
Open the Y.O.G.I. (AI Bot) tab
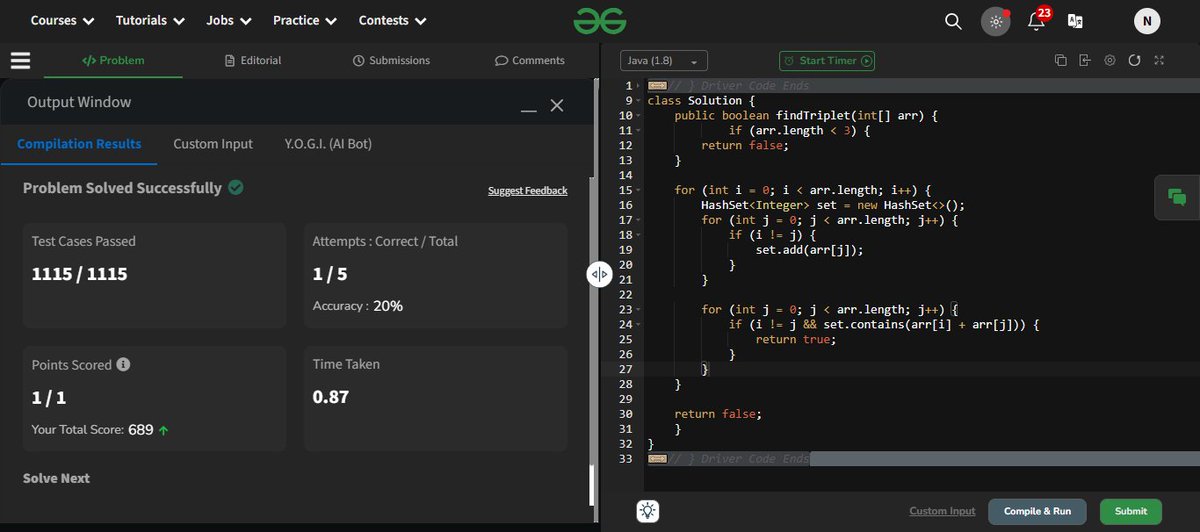pyautogui.click(x=328, y=144)
